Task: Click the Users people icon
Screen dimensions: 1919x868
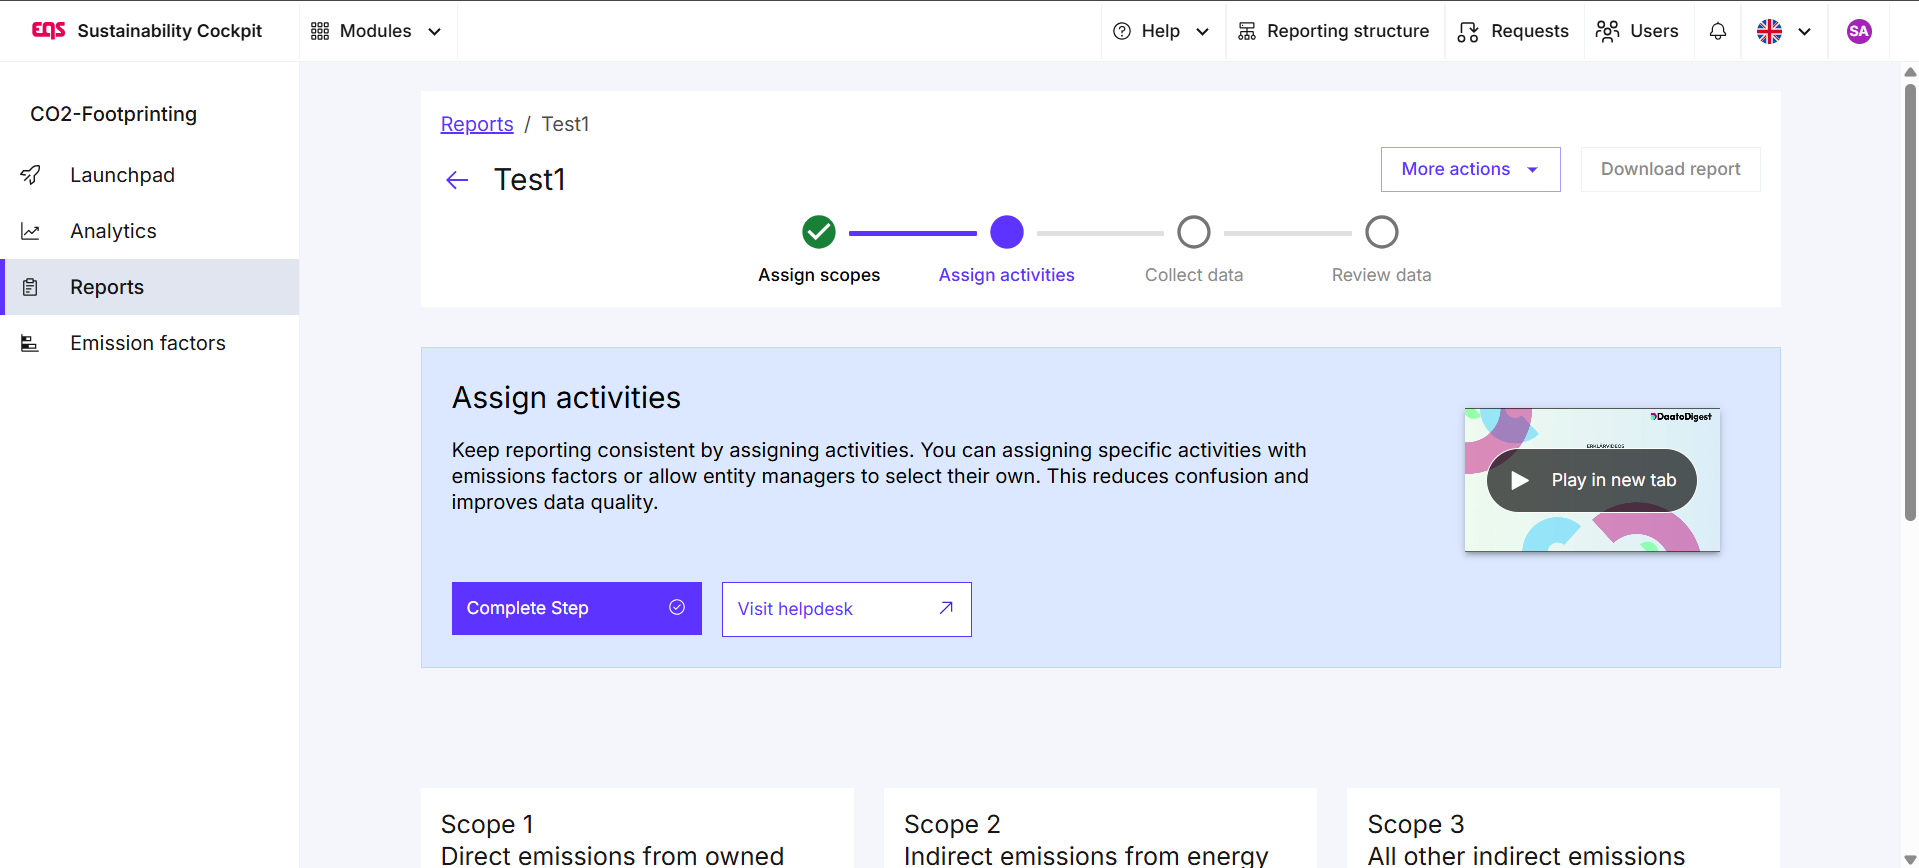Action: pyautogui.click(x=1607, y=31)
